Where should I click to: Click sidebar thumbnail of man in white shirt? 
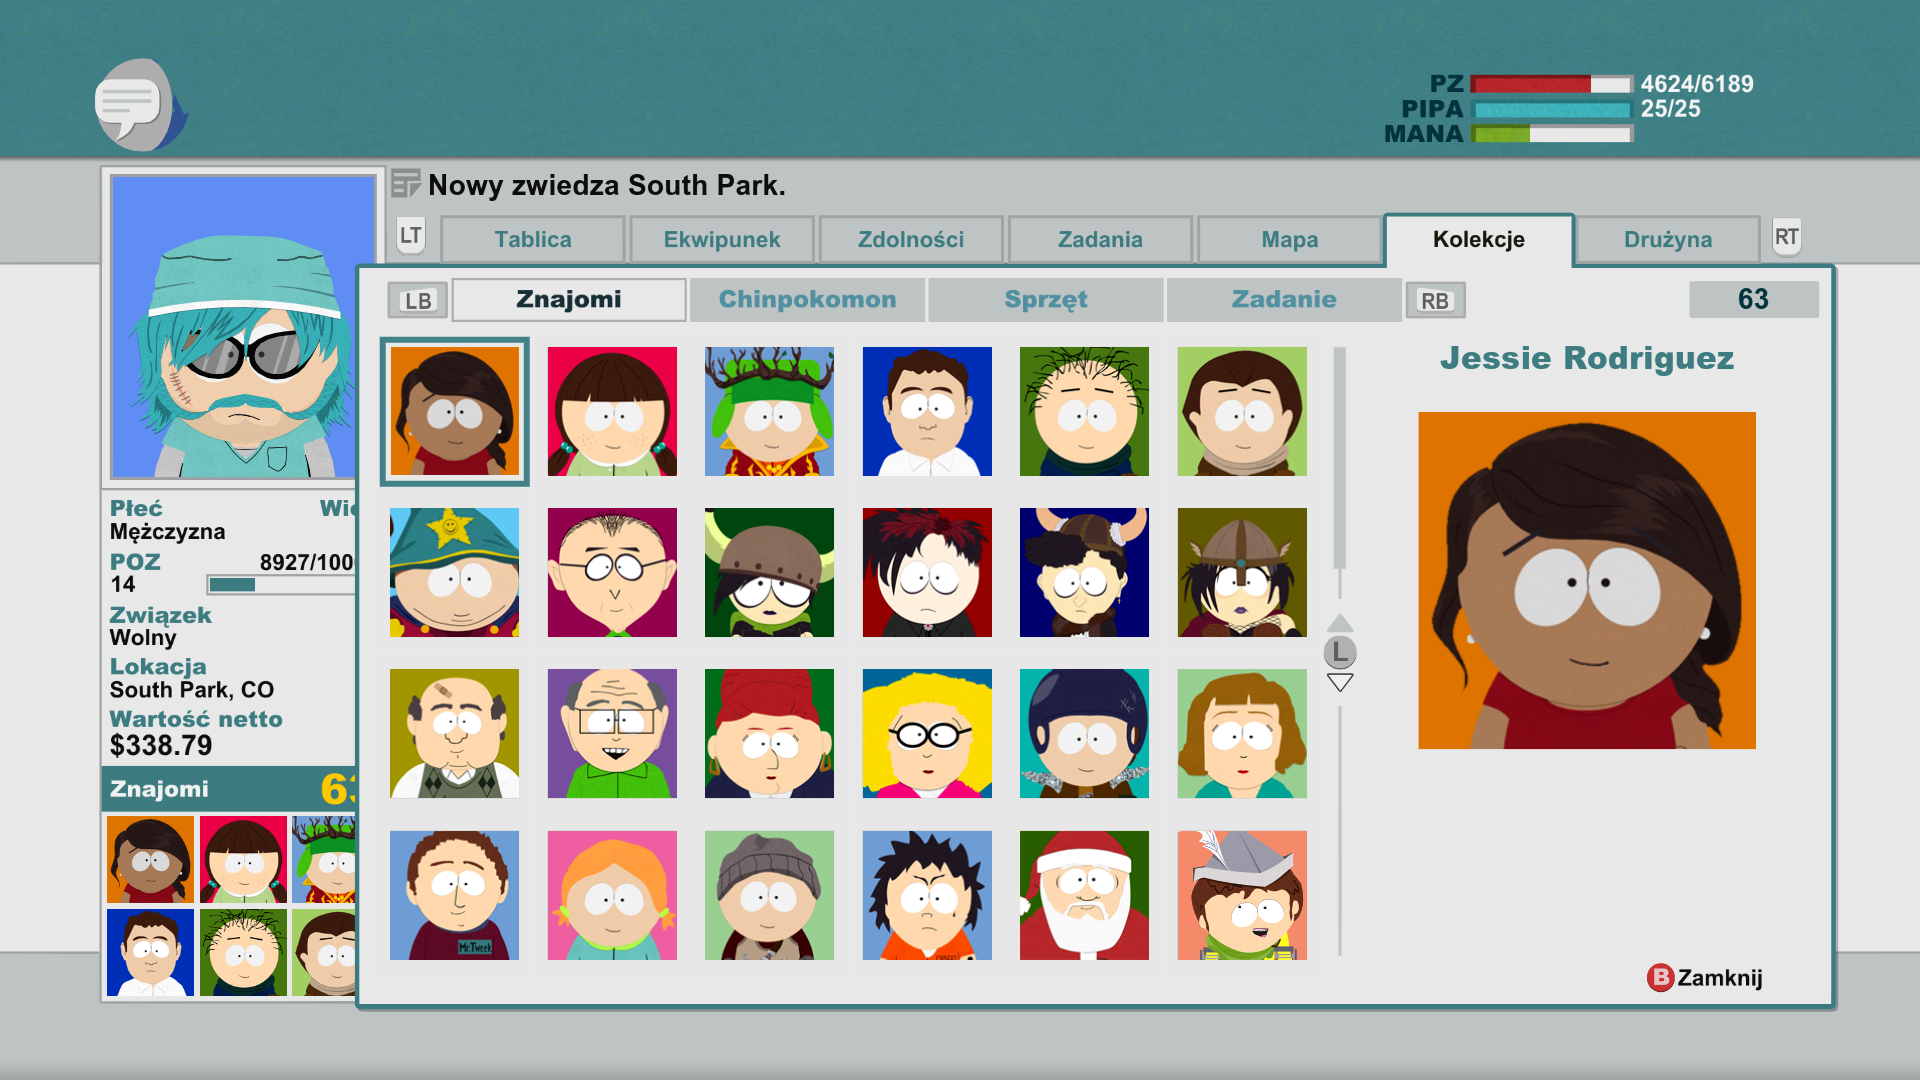point(150,952)
